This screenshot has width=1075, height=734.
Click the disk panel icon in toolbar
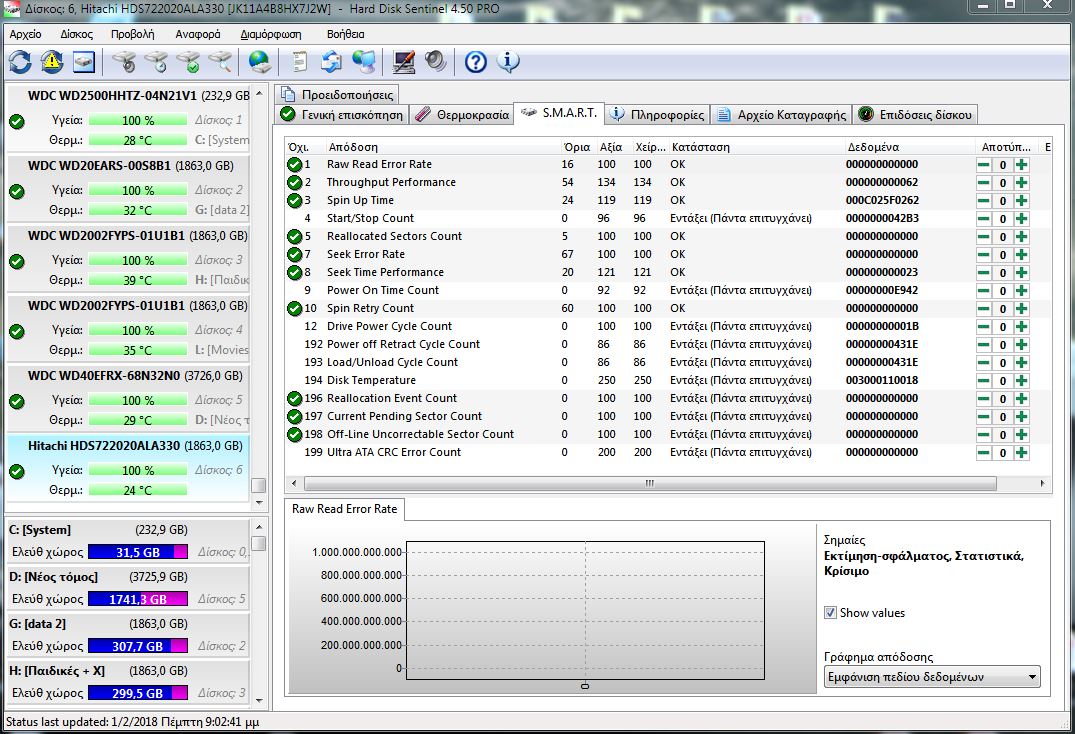[84, 62]
